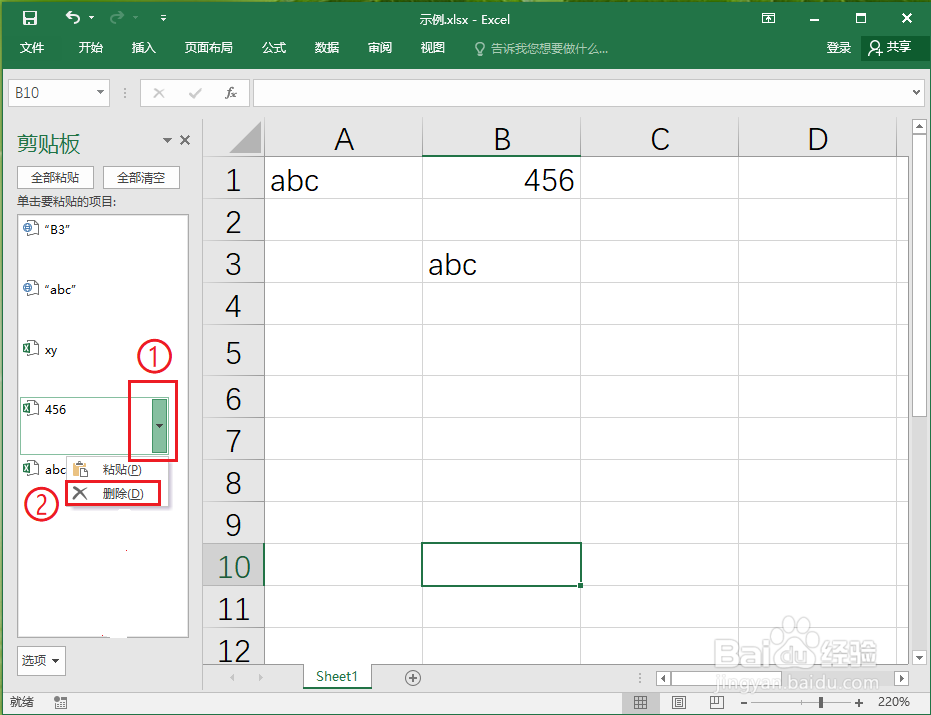The image size is (931, 715).
Task: Click the paste icon beside 粘贴(P)
Action: [80, 468]
